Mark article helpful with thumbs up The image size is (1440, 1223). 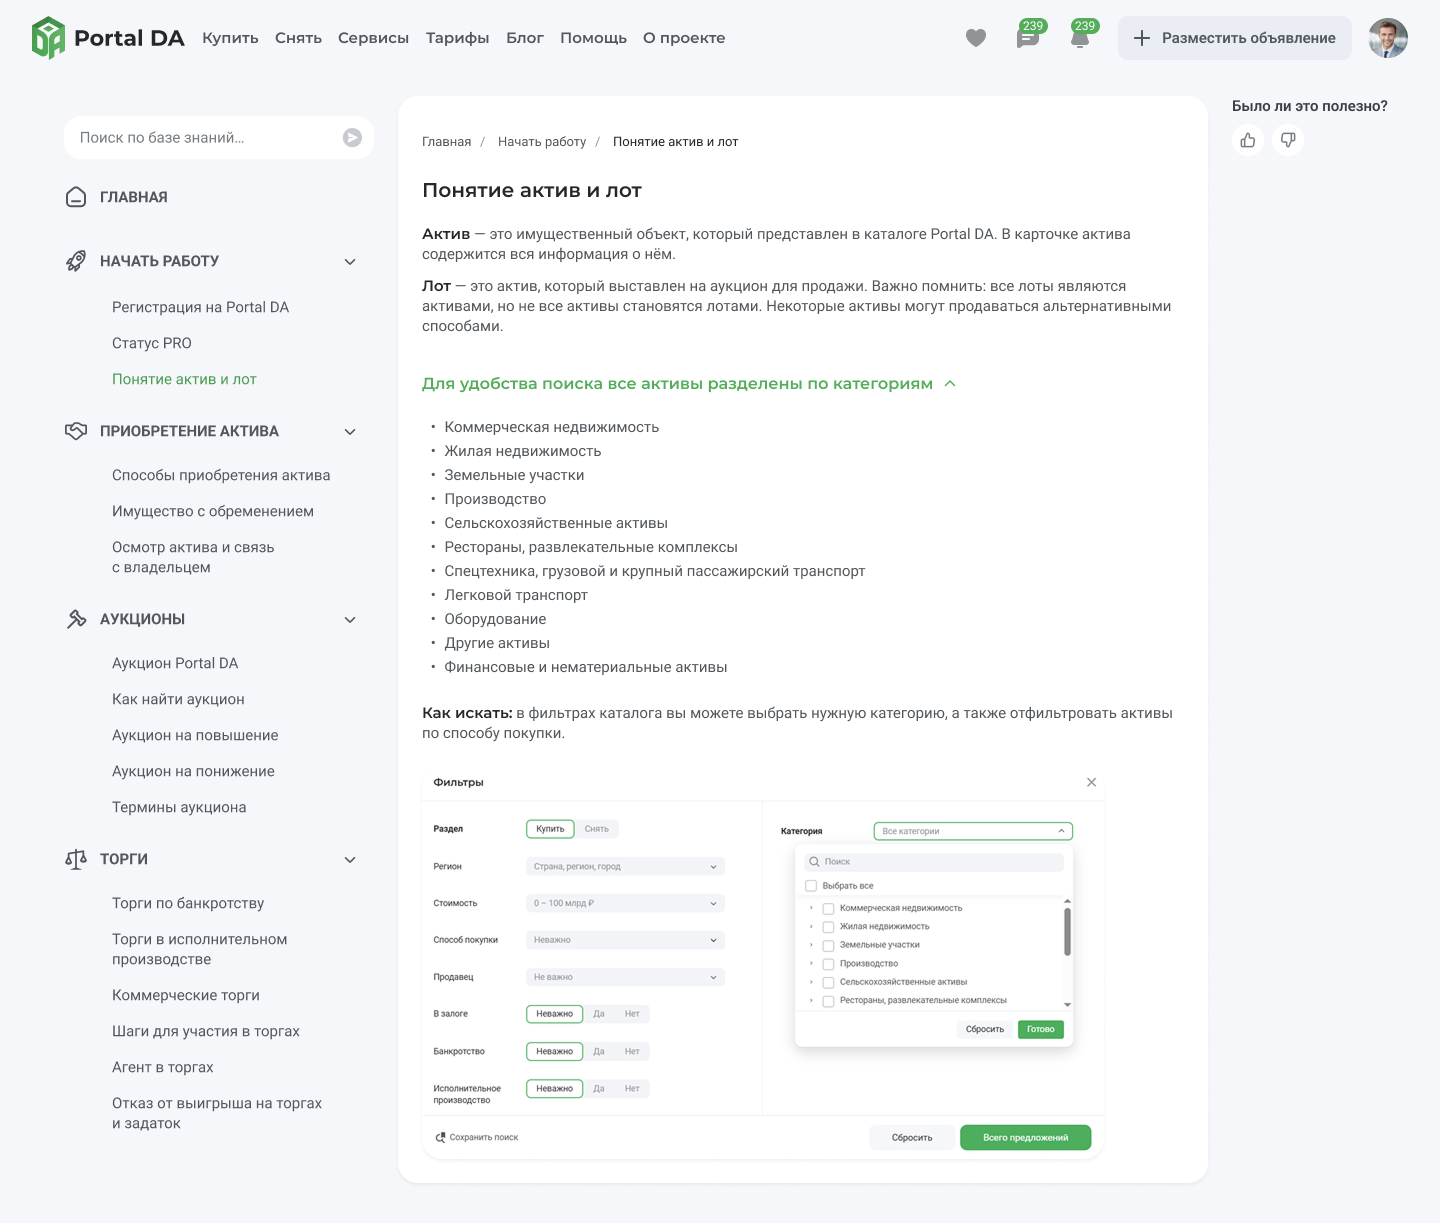[x=1248, y=140]
